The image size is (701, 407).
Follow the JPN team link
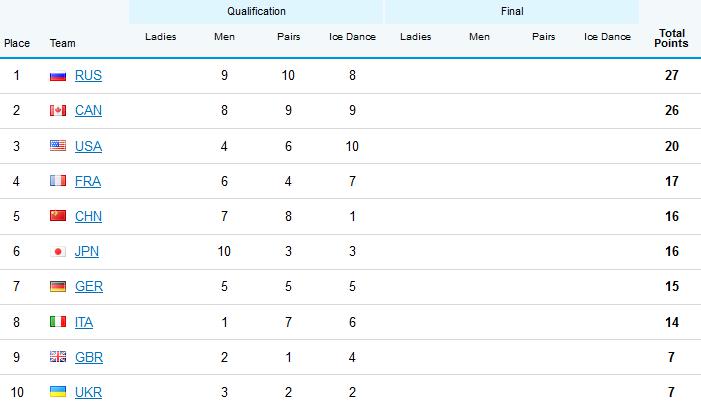pos(88,252)
